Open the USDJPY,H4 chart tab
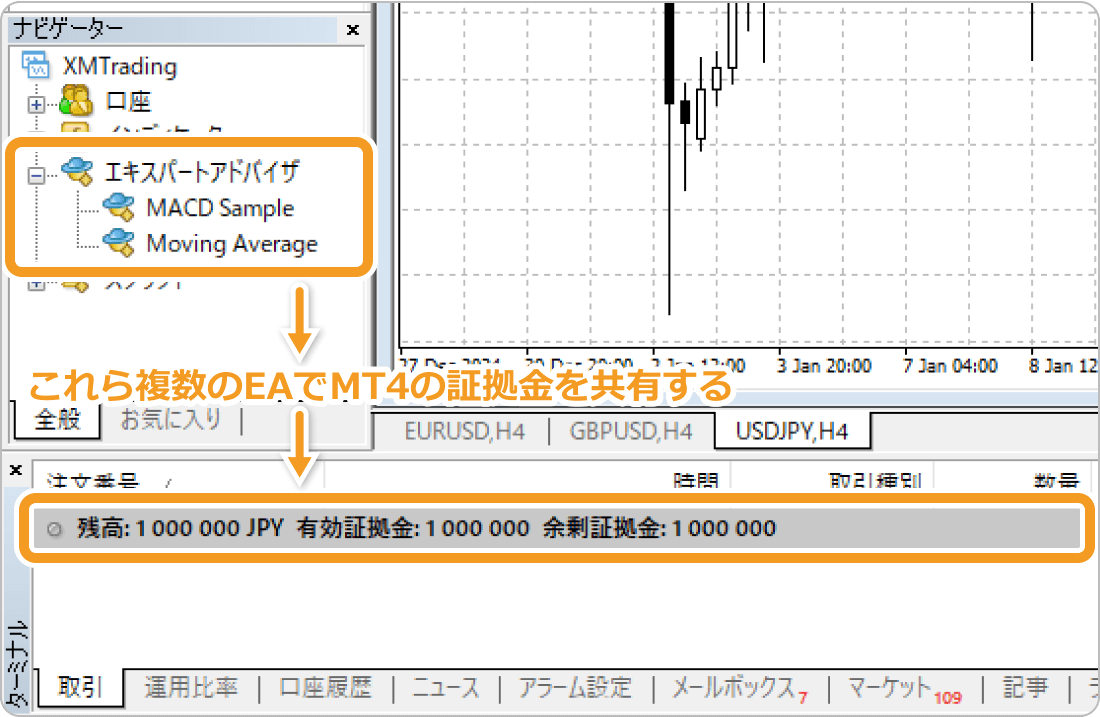This screenshot has height=717, width=1100. click(792, 431)
